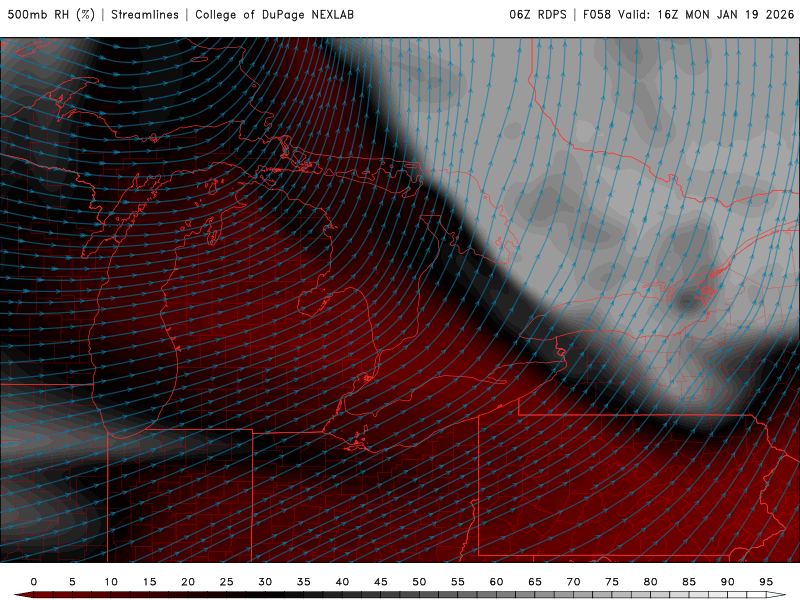800x600 pixels.
Task: Click the '55' color scale label
Action: click(x=458, y=582)
